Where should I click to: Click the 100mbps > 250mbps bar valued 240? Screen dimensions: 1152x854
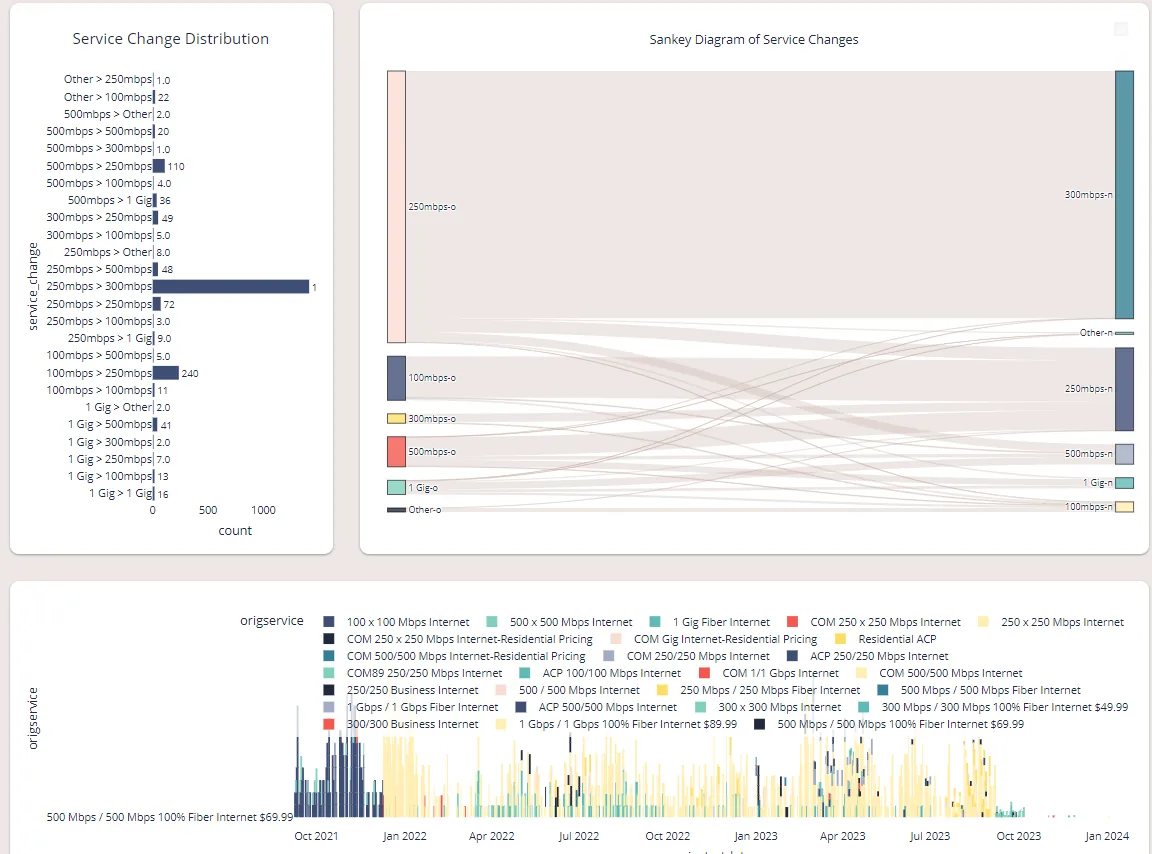165,373
